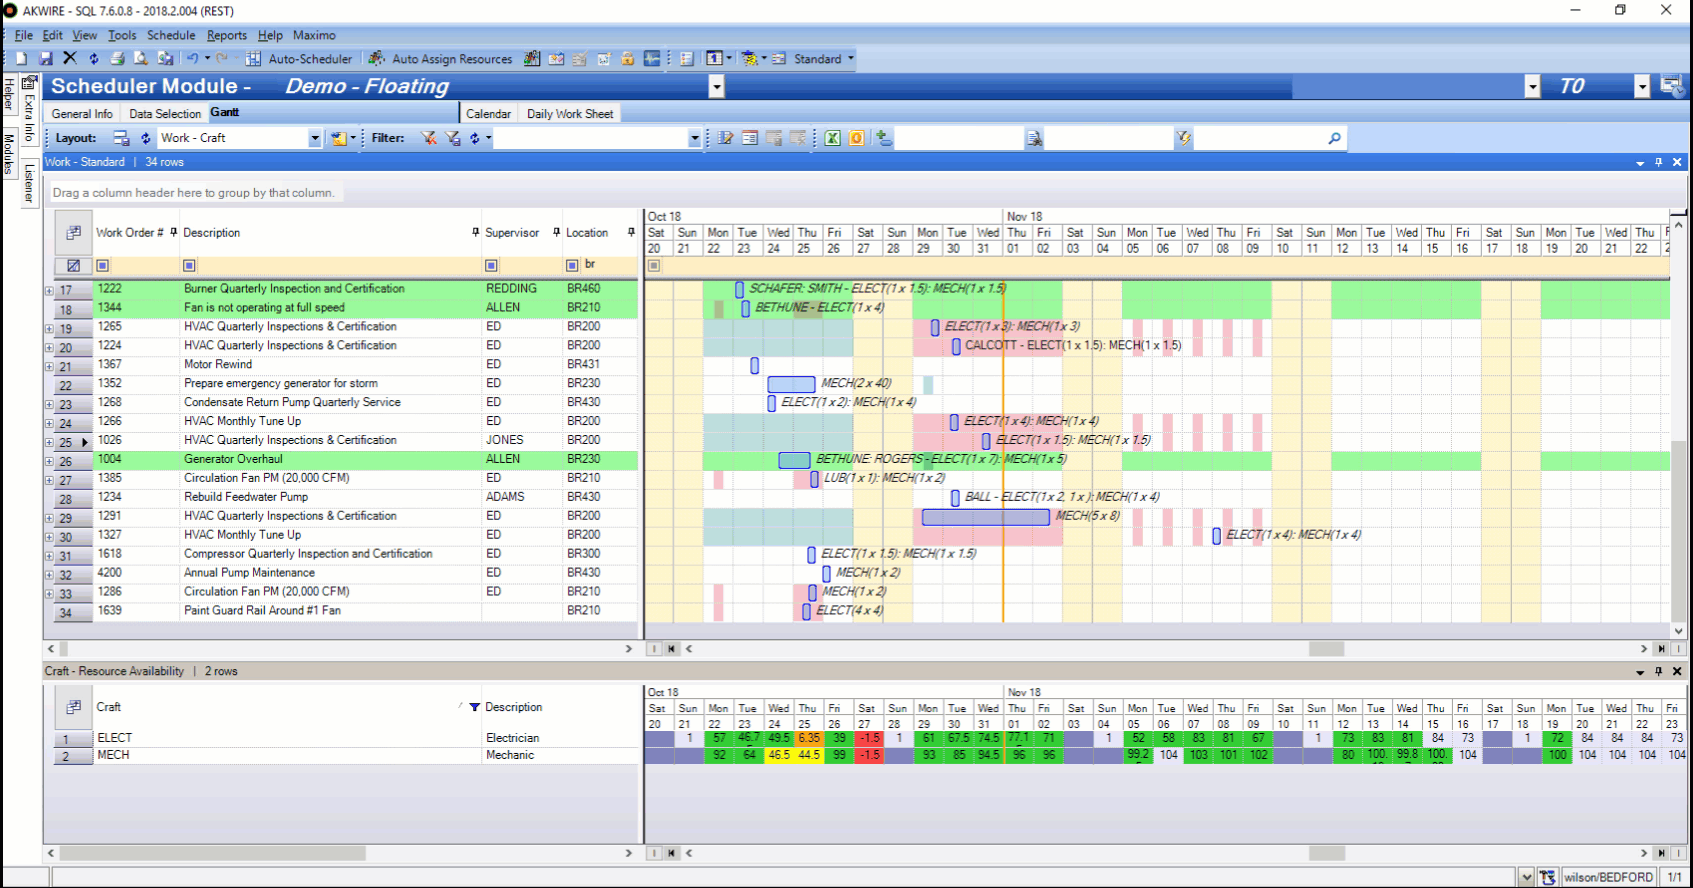Toggle filter box under Supervisor column
The width and height of the screenshot is (1693, 888).
491,266
